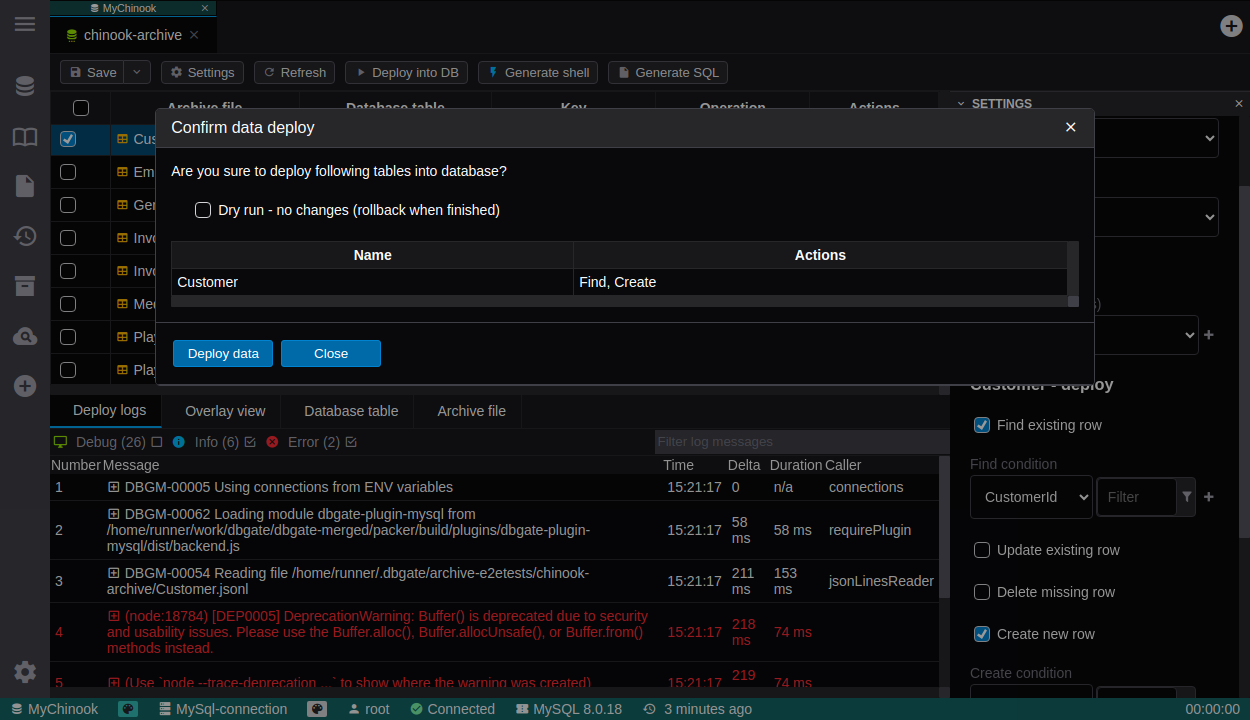Open the archive sidebar icon
This screenshot has height=720, width=1250.
tap(25, 286)
